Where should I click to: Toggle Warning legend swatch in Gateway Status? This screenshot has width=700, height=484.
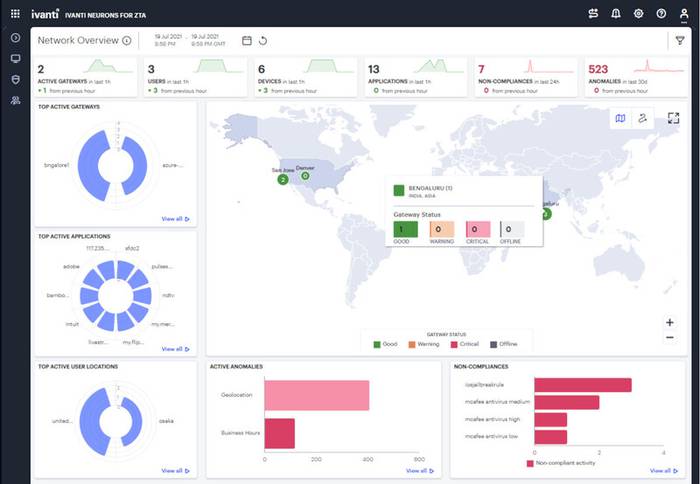(x=412, y=344)
